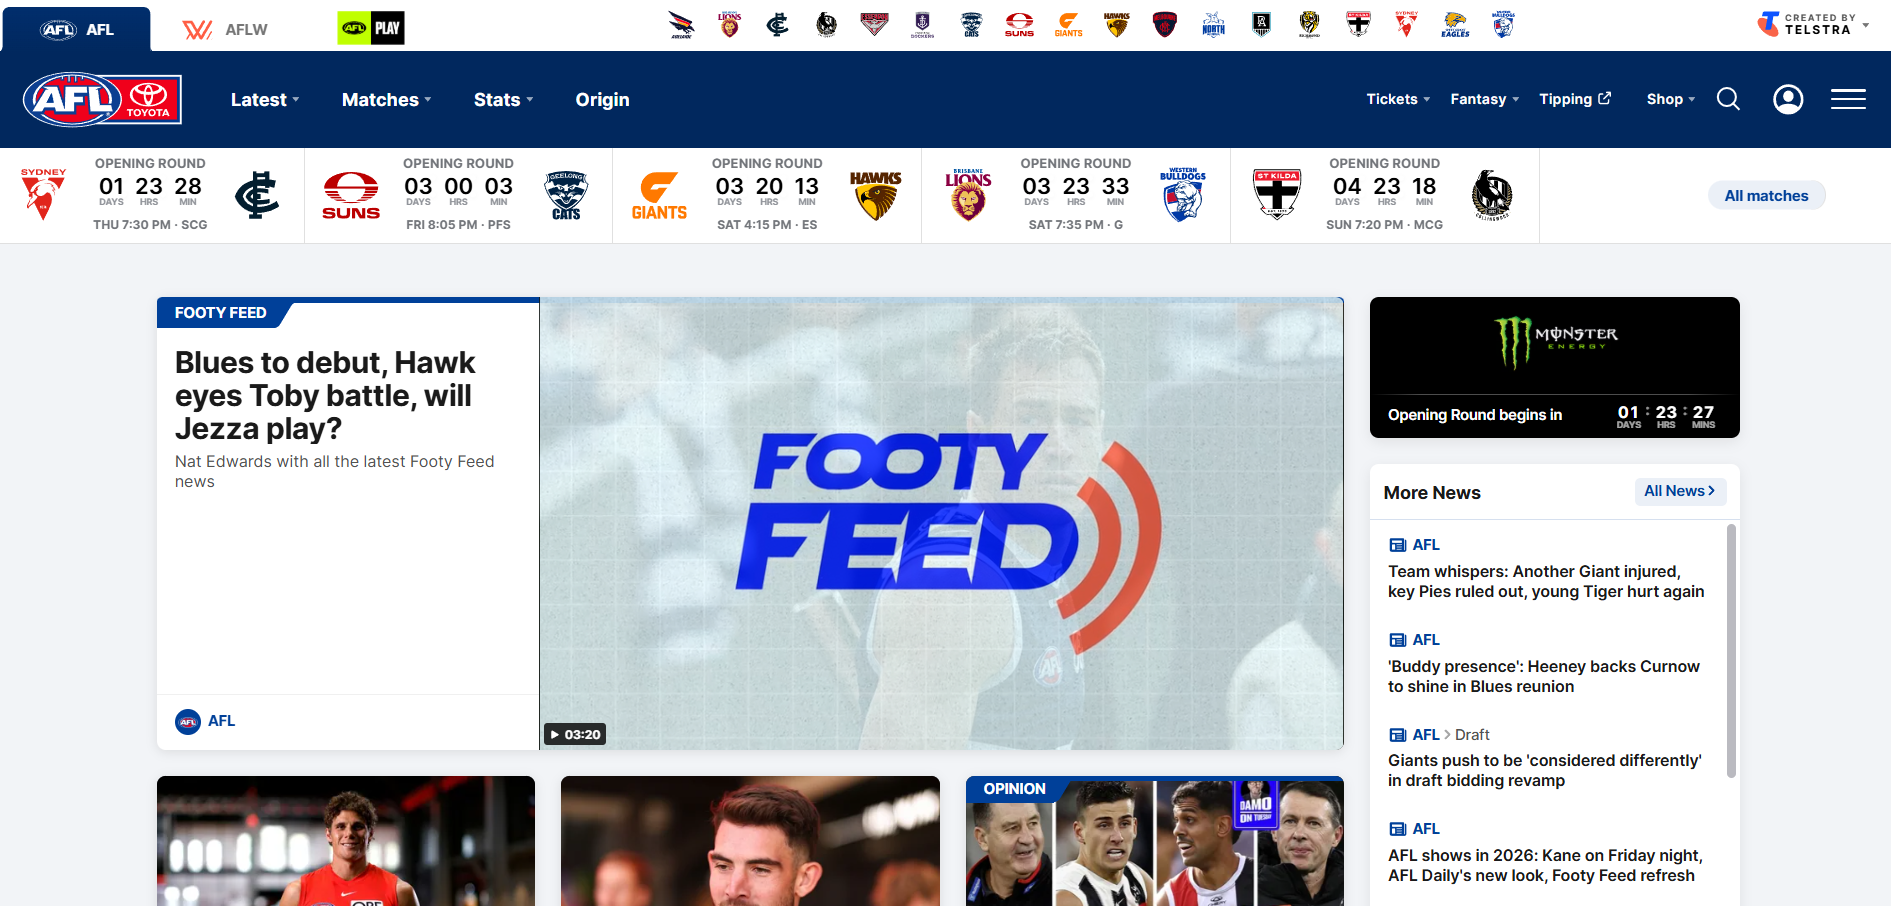Visit Richmond Tigers logo in top bar
Viewport: 1891px width, 906px height.
(x=1310, y=25)
